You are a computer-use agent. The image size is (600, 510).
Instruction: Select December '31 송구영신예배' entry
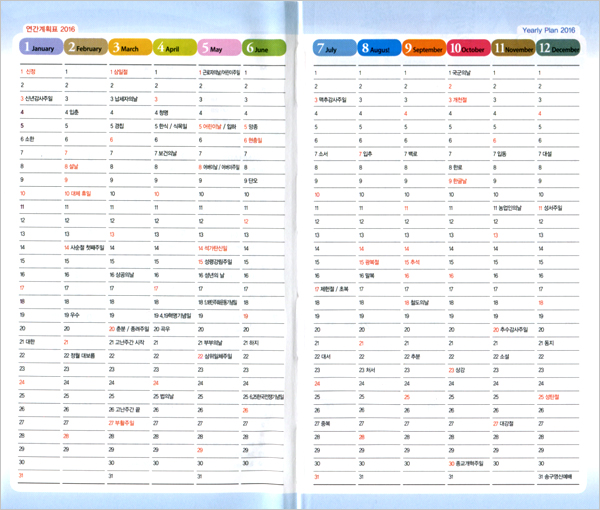[555, 477]
